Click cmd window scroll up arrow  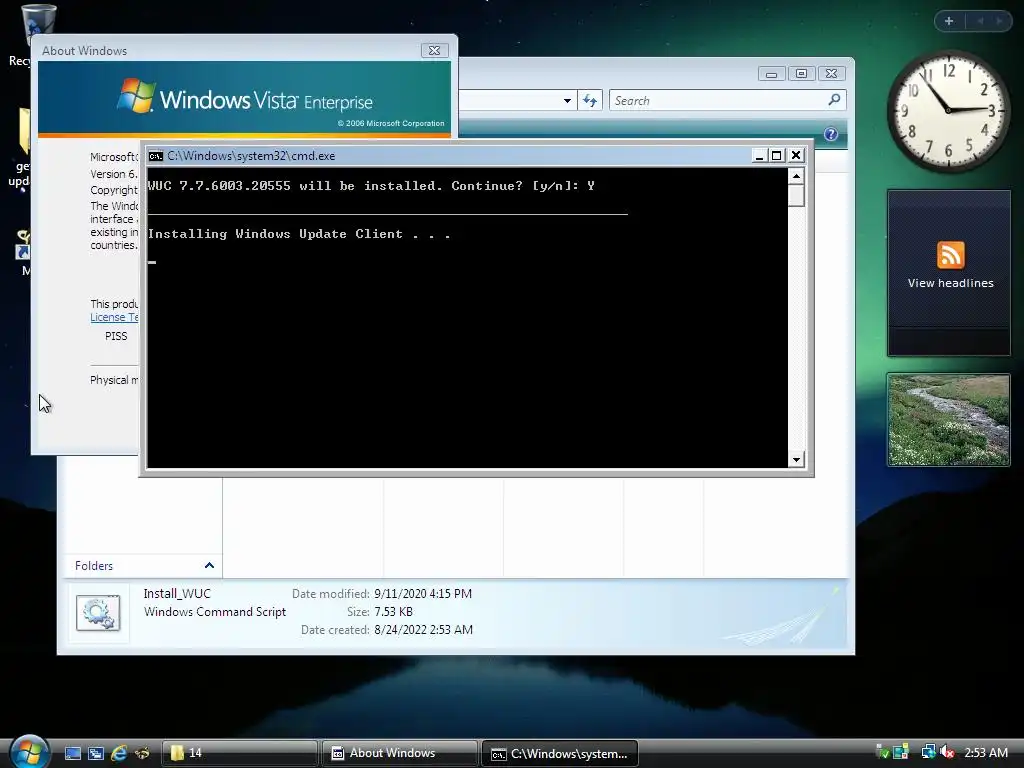point(796,176)
